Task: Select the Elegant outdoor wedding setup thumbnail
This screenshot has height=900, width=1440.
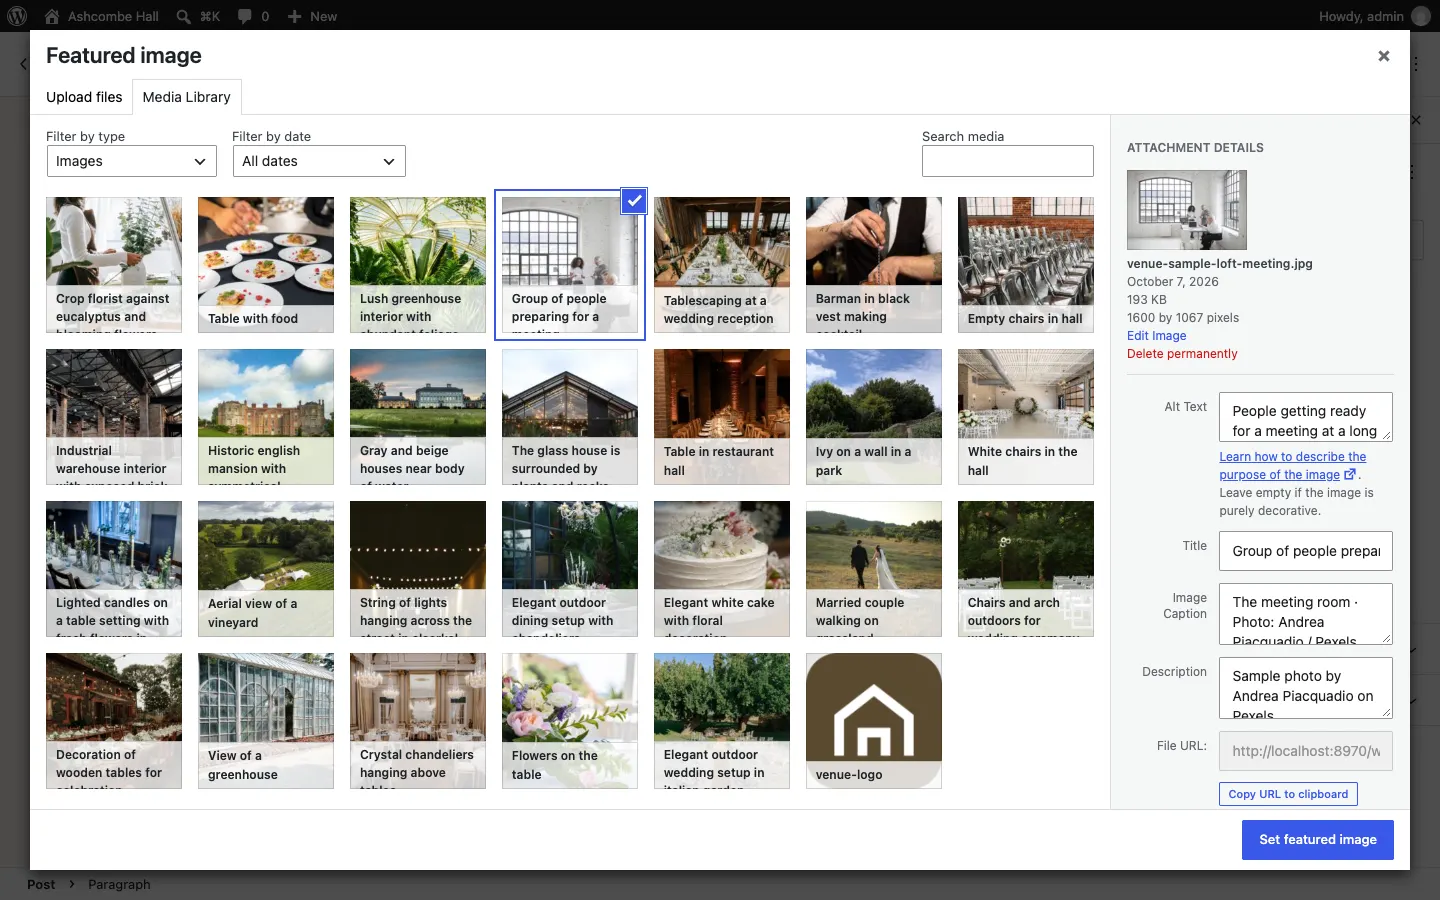Action: pyautogui.click(x=722, y=721)
